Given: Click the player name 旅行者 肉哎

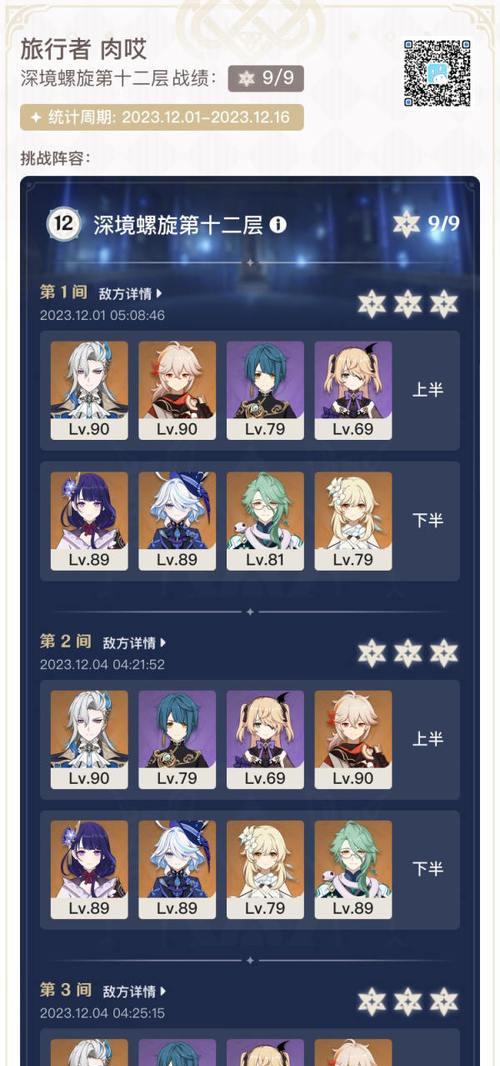Looking at the screenshot, I should coord(84,49).
